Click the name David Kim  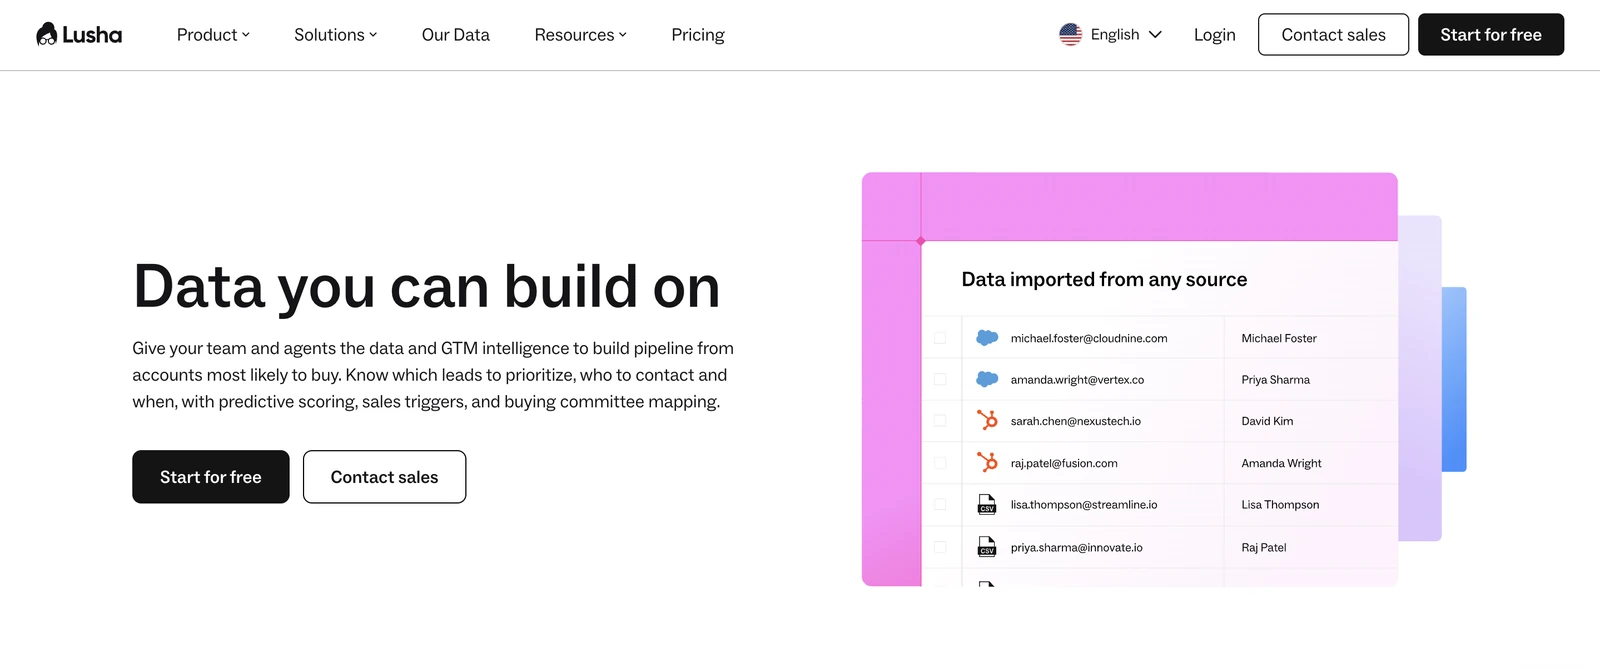pyautogui.click(x=1267, y=421)
